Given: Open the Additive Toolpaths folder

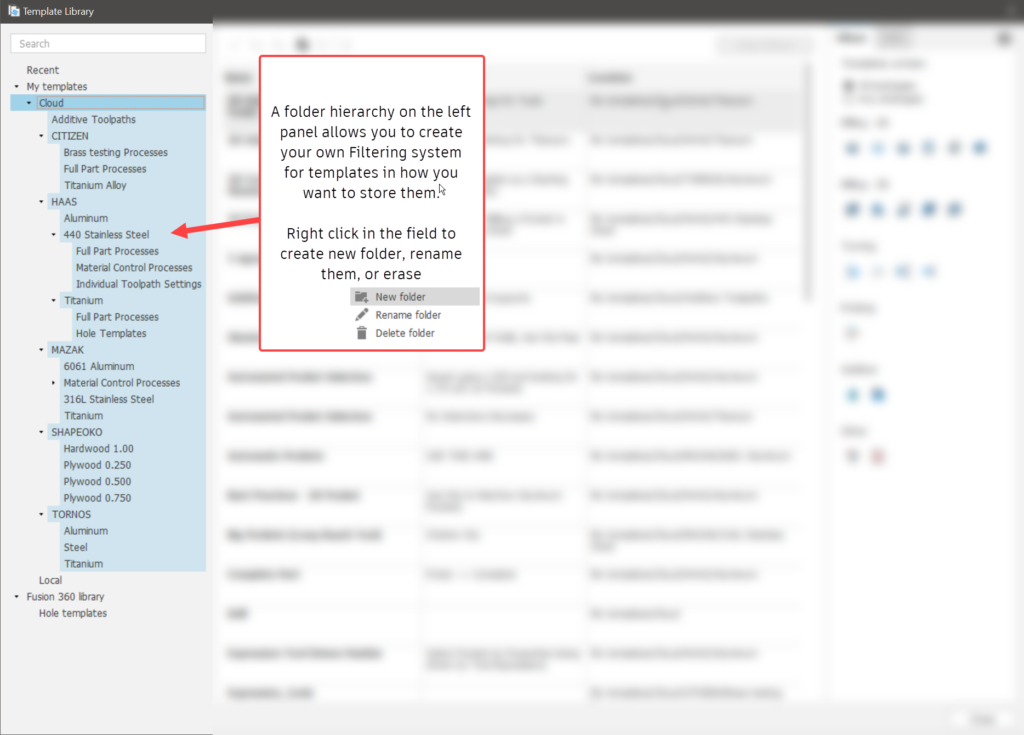Looking at the screenshot, I should pos(93,120).
